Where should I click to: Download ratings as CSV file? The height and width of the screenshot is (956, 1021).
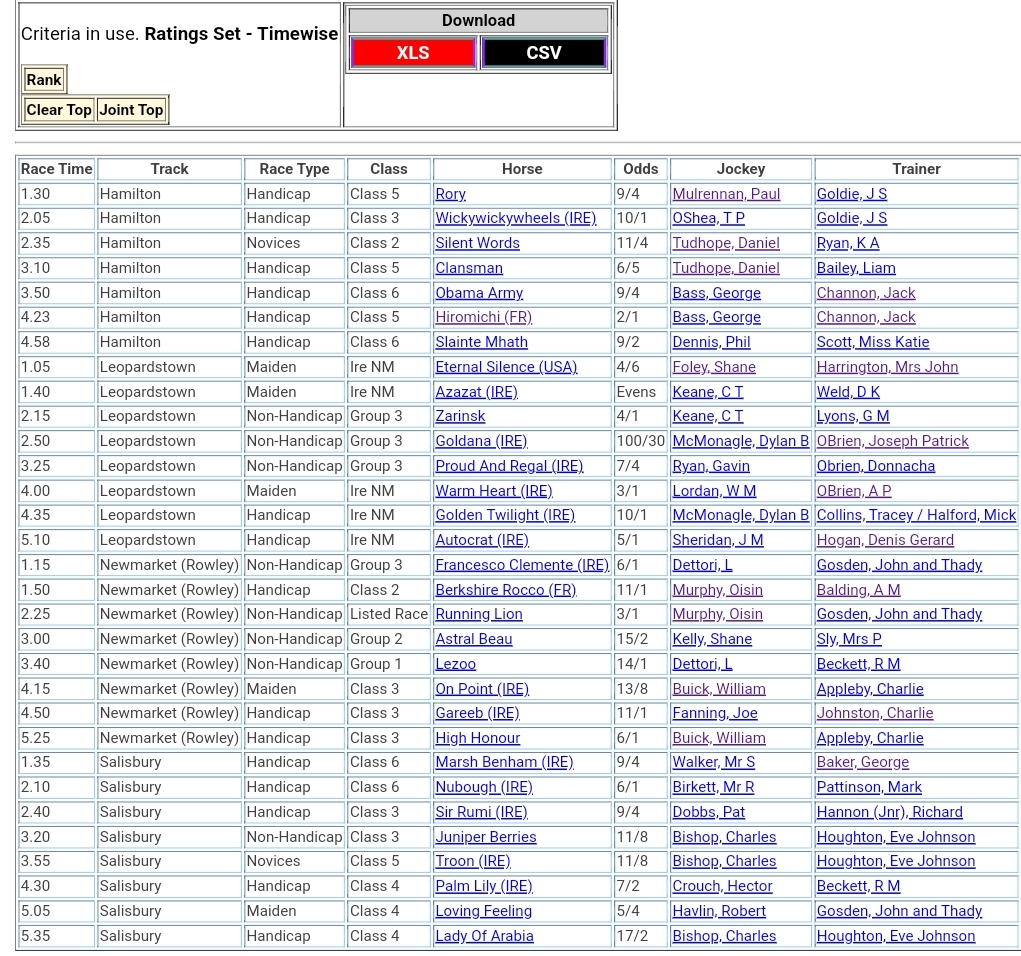543,53
